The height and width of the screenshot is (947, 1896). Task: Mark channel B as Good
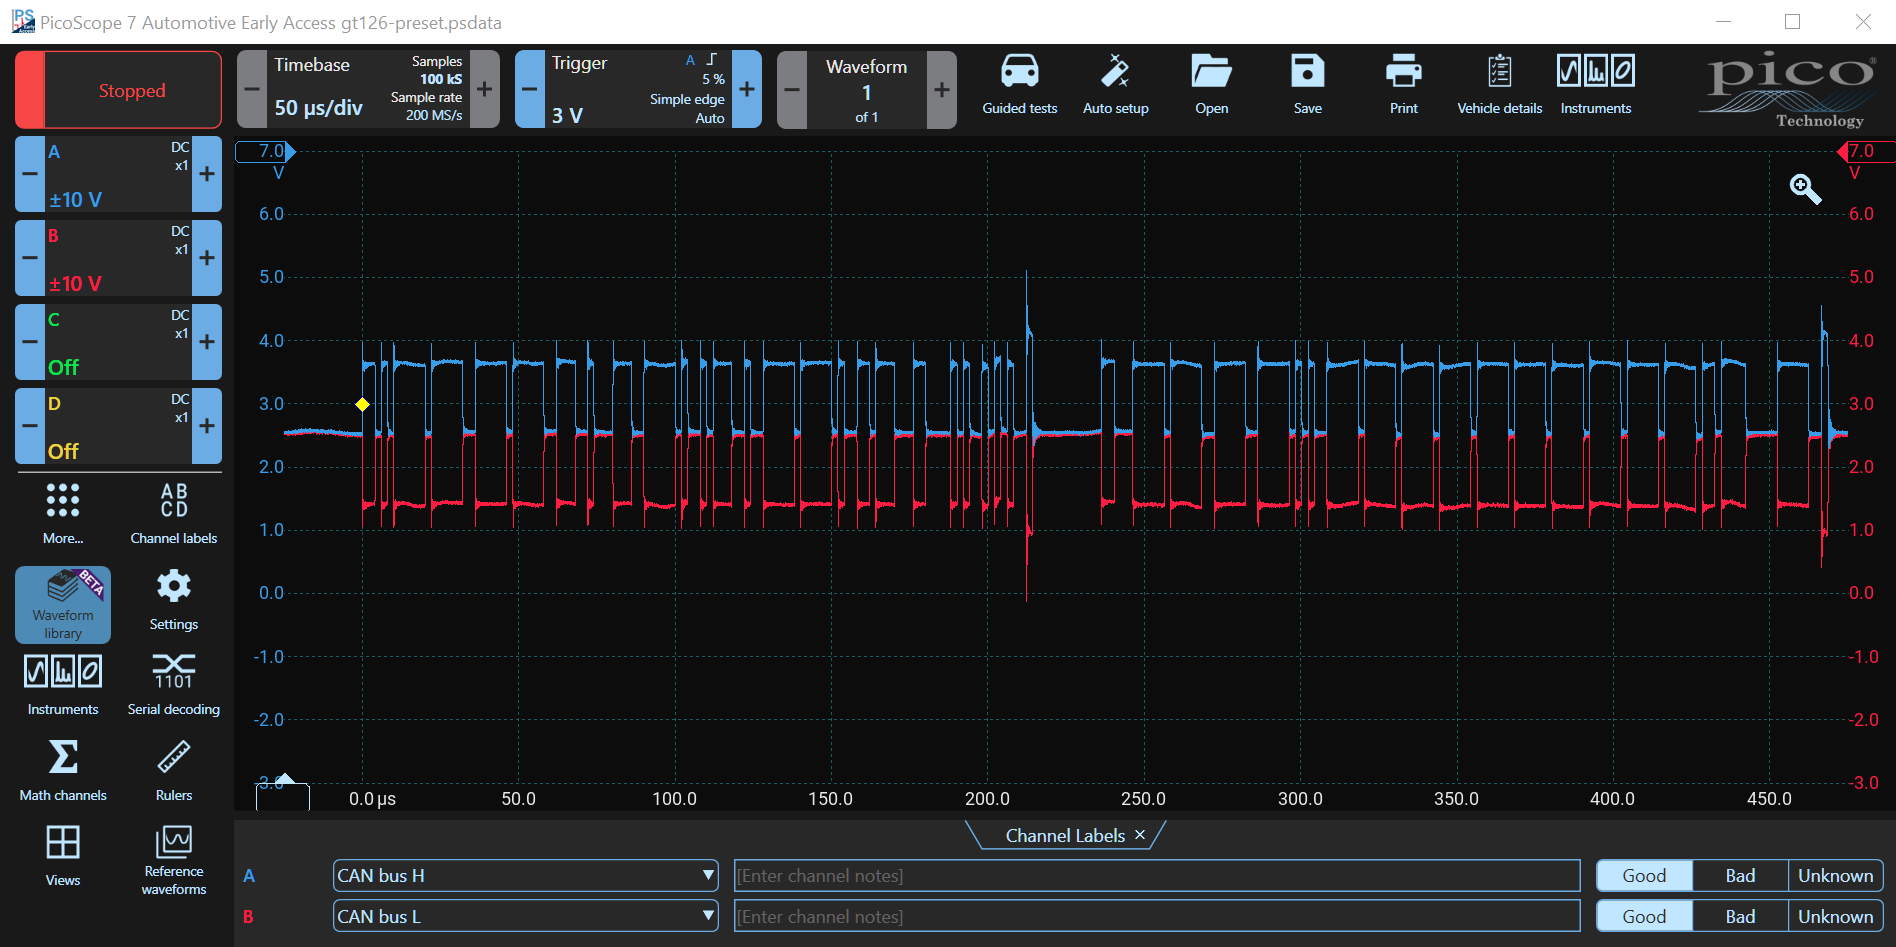point(1644,917)
